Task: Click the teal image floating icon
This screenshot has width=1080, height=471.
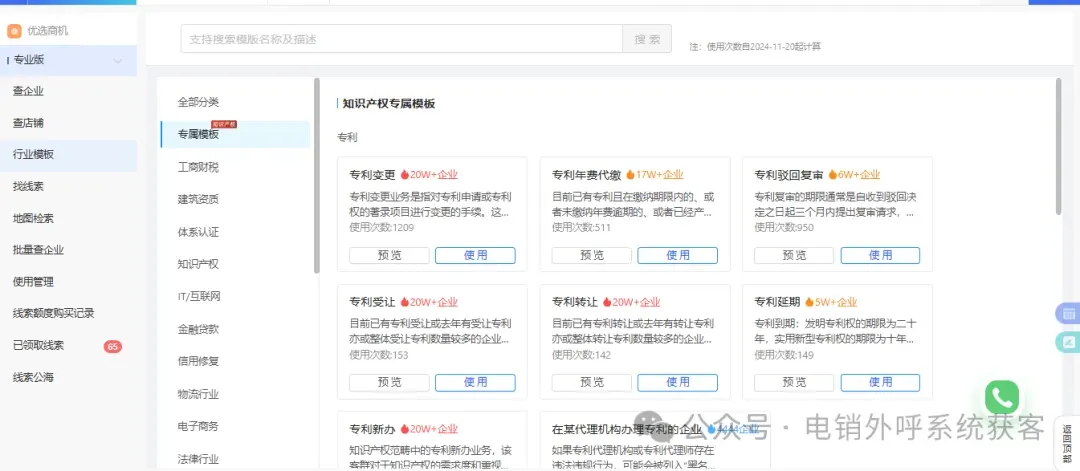Action: 1068,342
